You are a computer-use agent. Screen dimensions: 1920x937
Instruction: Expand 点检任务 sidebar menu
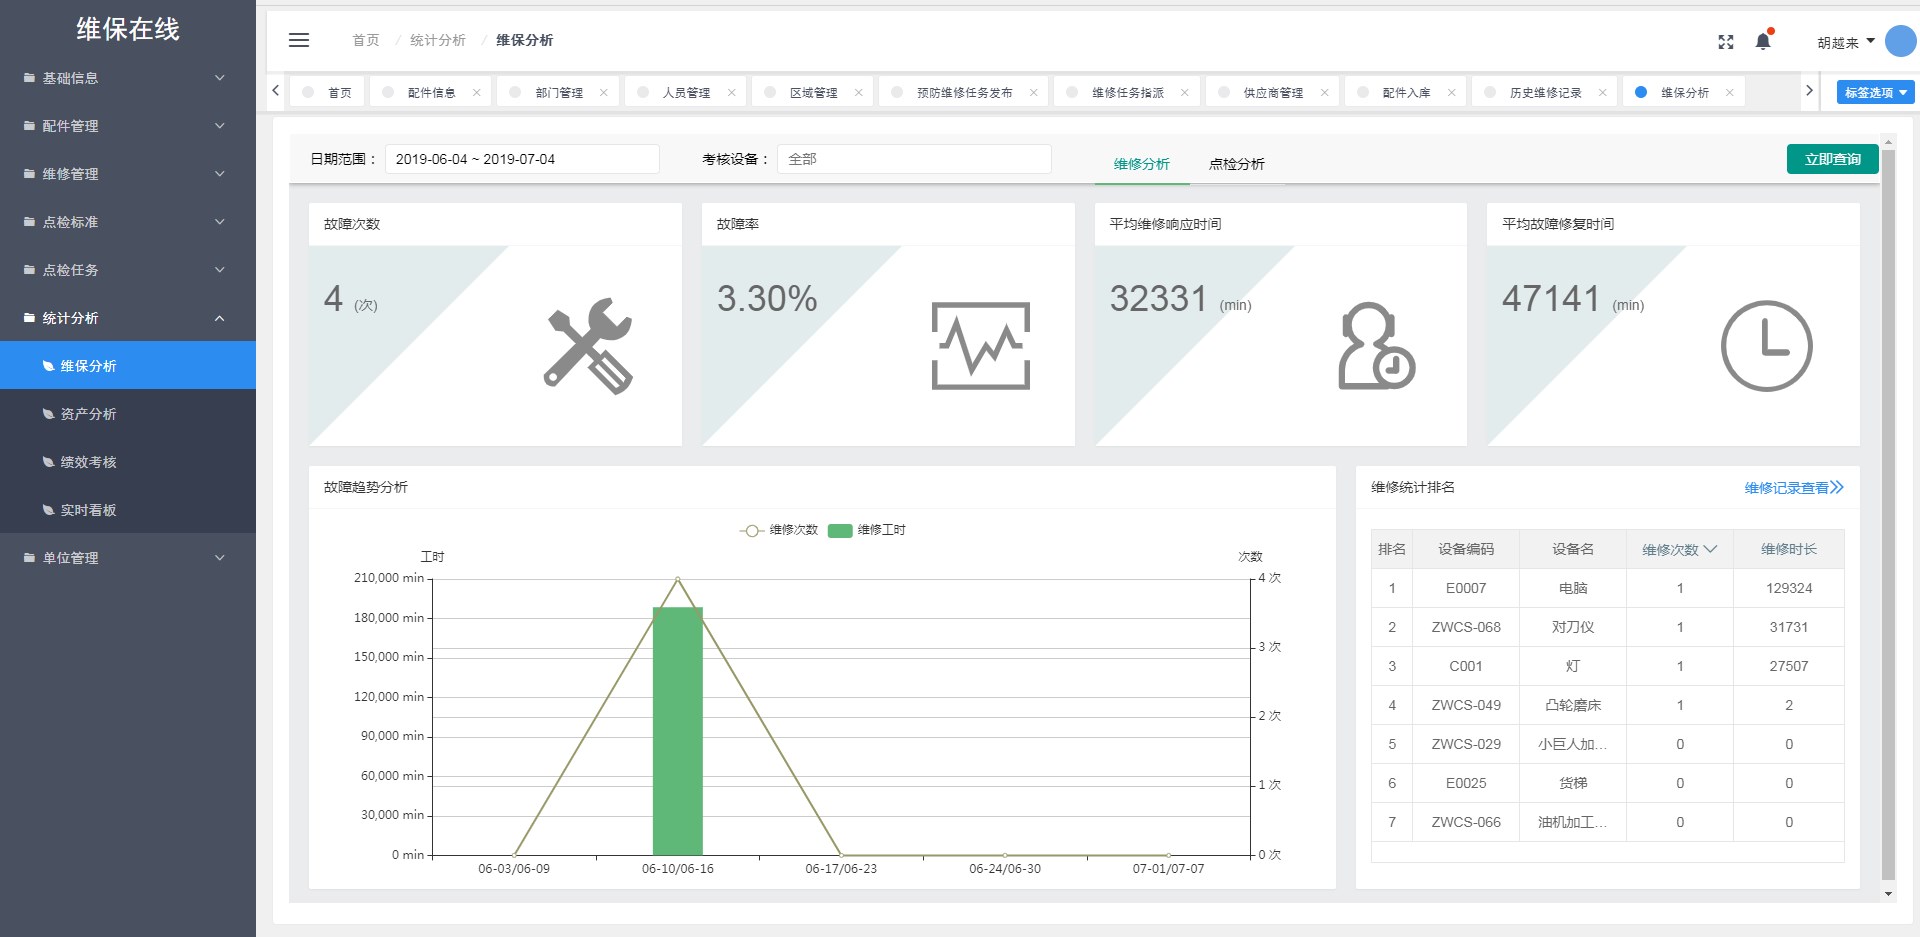128,270
